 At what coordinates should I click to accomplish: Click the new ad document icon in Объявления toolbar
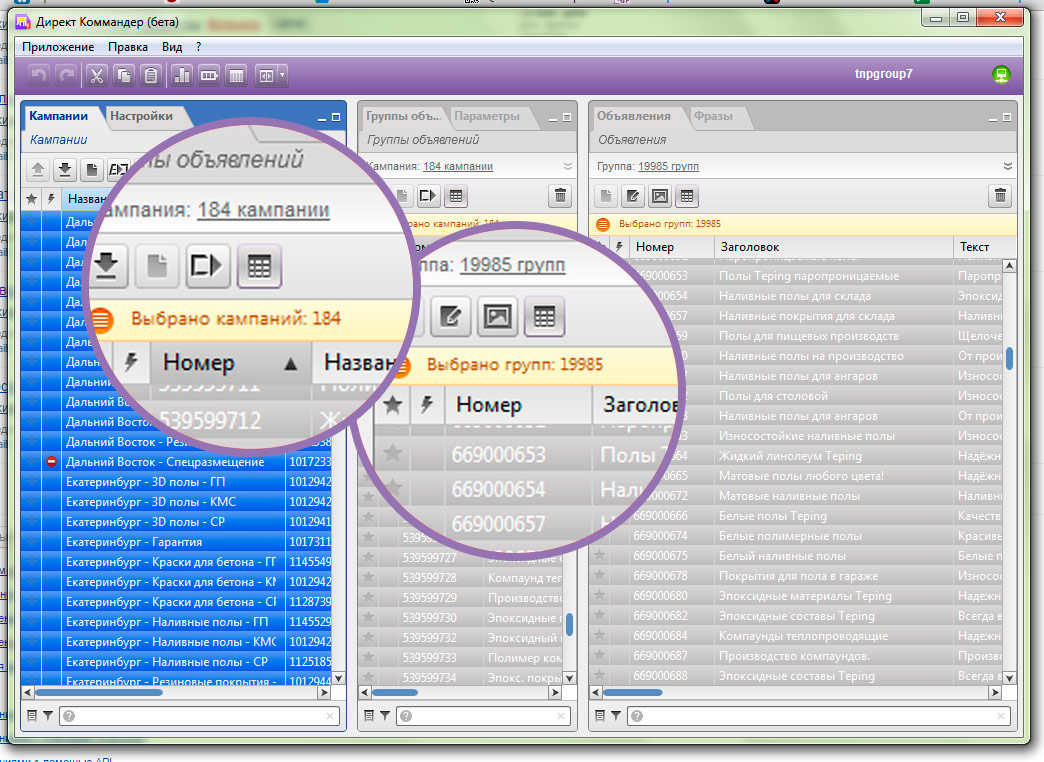click(605, 196)
